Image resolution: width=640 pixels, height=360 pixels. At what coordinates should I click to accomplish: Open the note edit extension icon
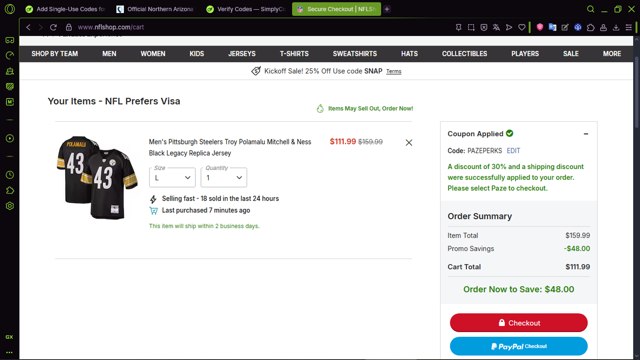pos(565,27)
